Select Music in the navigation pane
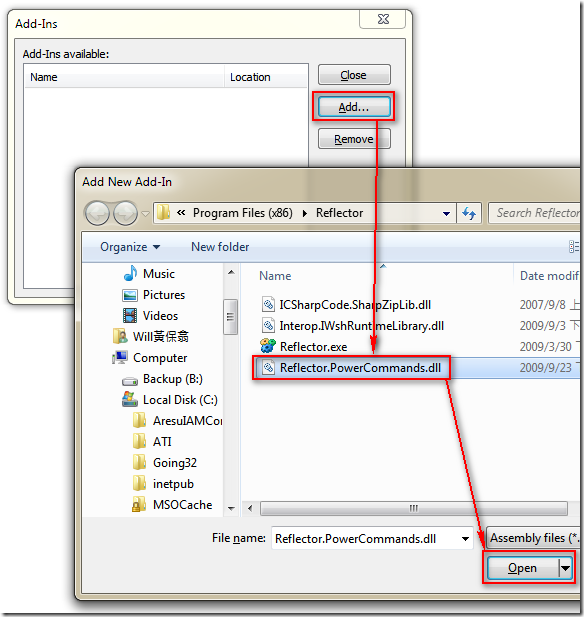Screen dimensions: 584x617 click(x=159, y=273)
